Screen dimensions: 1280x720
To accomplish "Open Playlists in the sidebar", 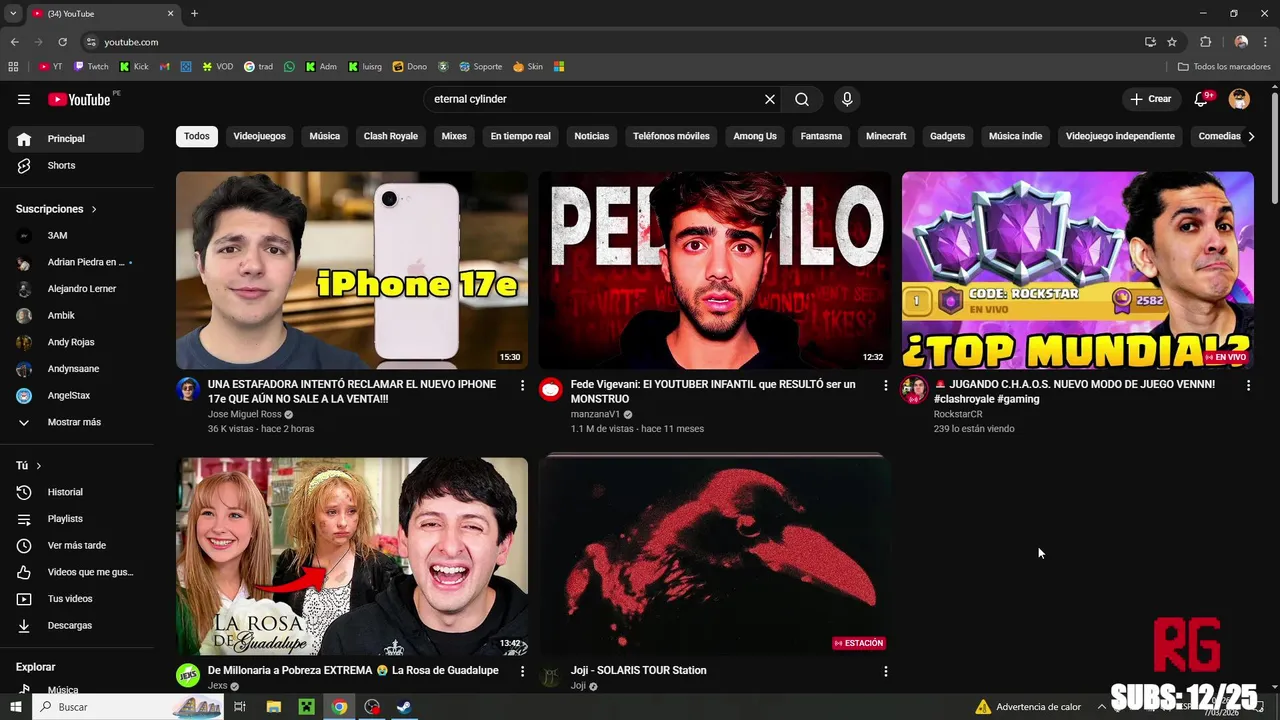I will pos(76,519).
